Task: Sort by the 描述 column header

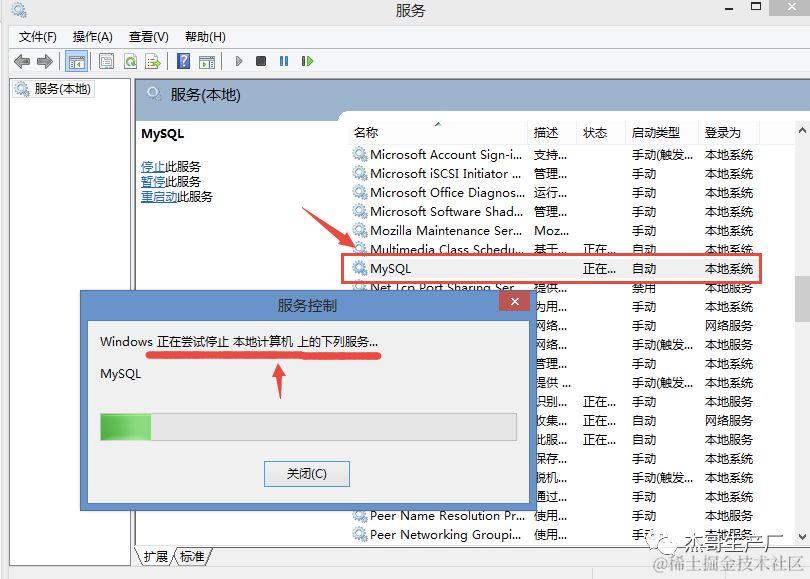Action: [552, 133]
